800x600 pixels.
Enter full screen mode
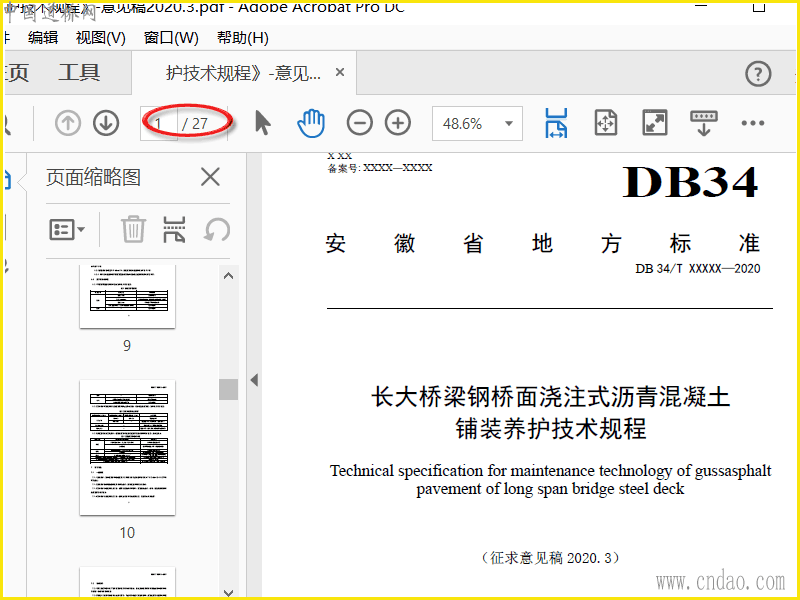tap(655, 123)
